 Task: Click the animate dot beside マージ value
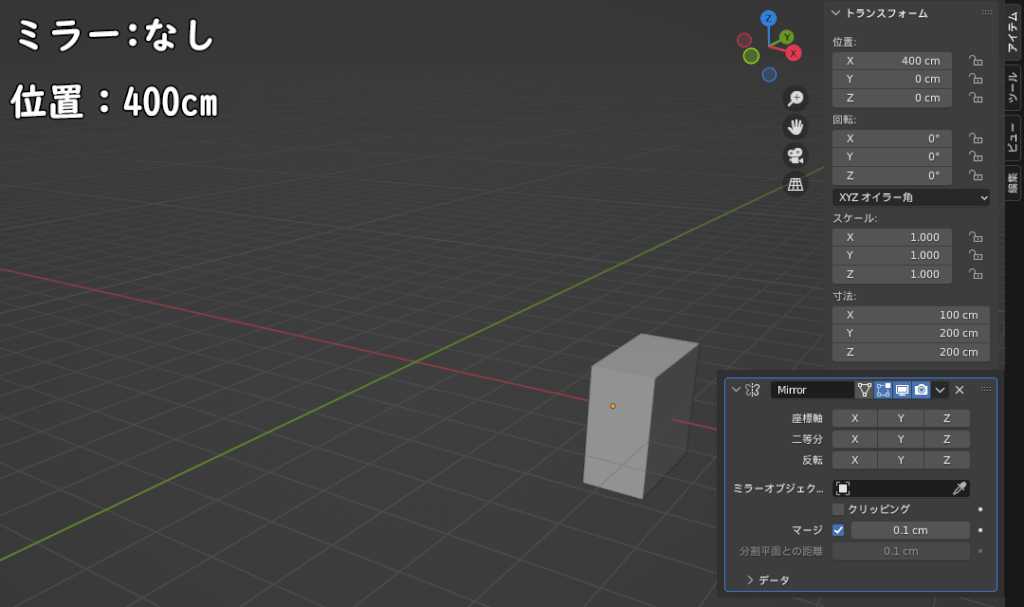pyautogui.click(x=980, y=530)
